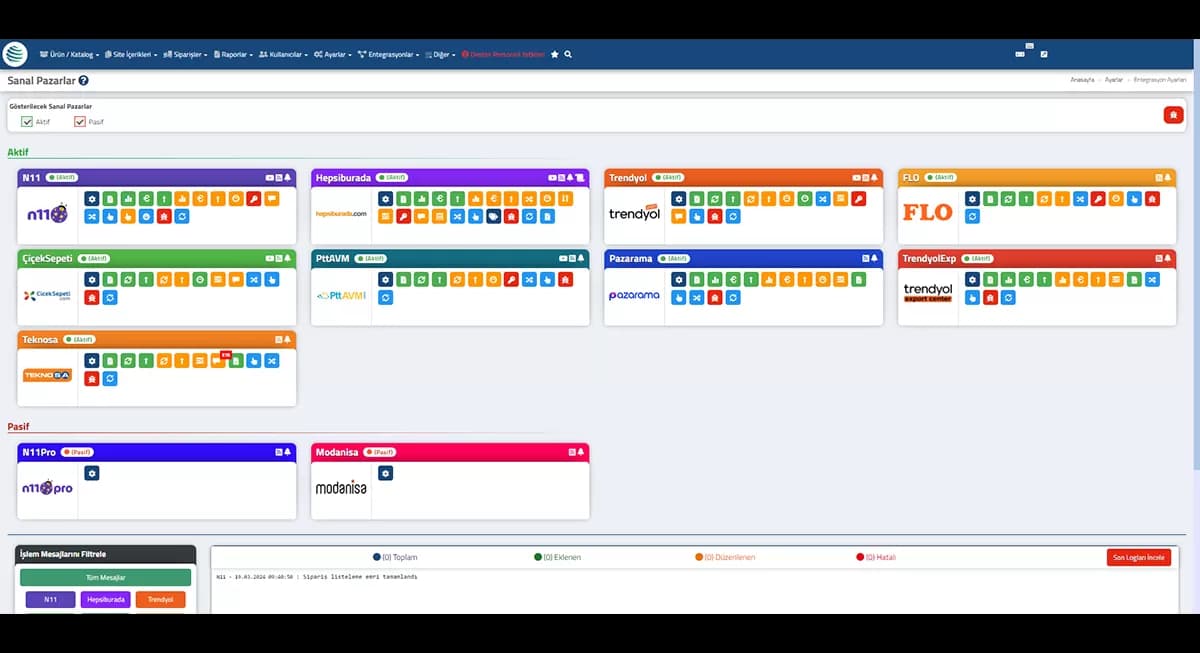Toggle the Pasif checkbox
The image size is (1200, 653).
point(80,122)
